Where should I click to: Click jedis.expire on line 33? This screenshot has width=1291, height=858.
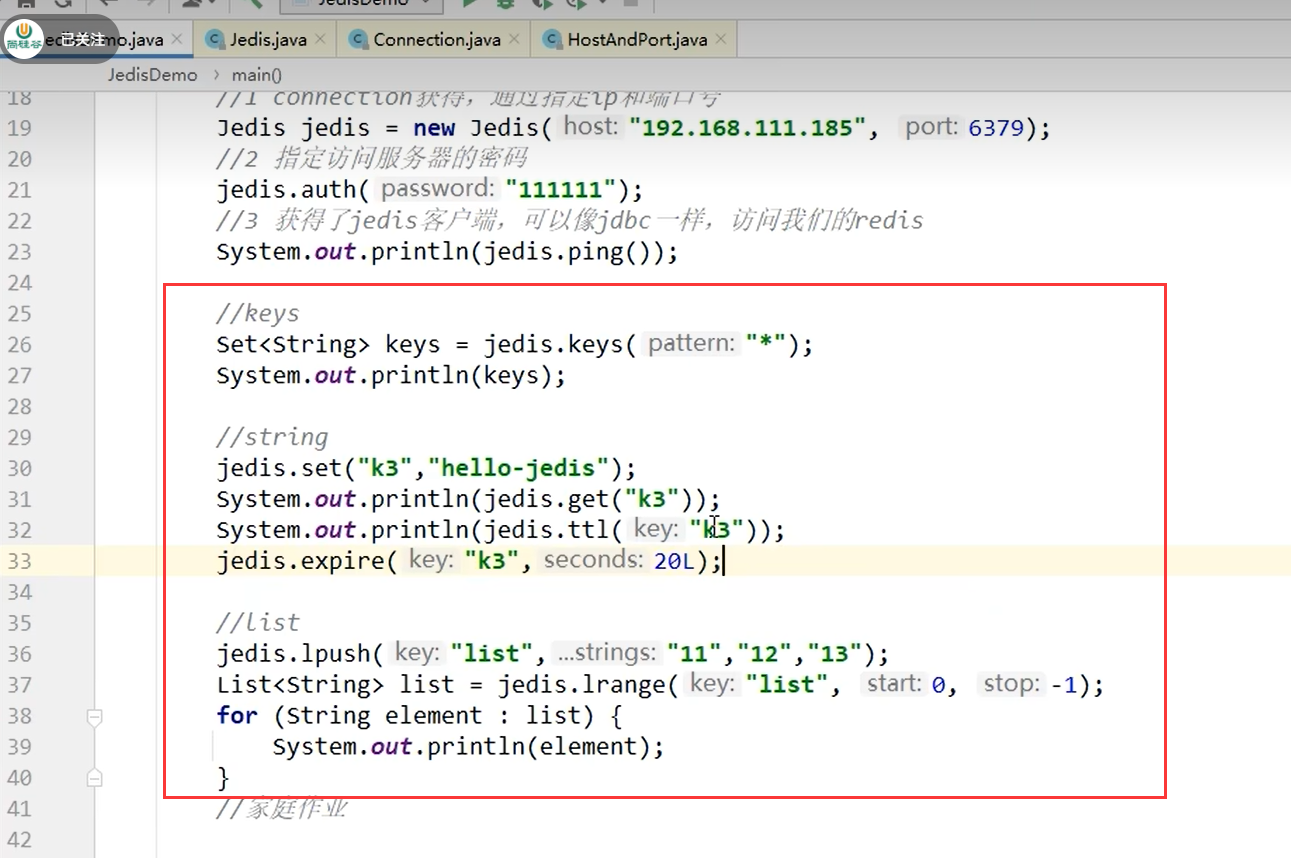pos(300,561)
